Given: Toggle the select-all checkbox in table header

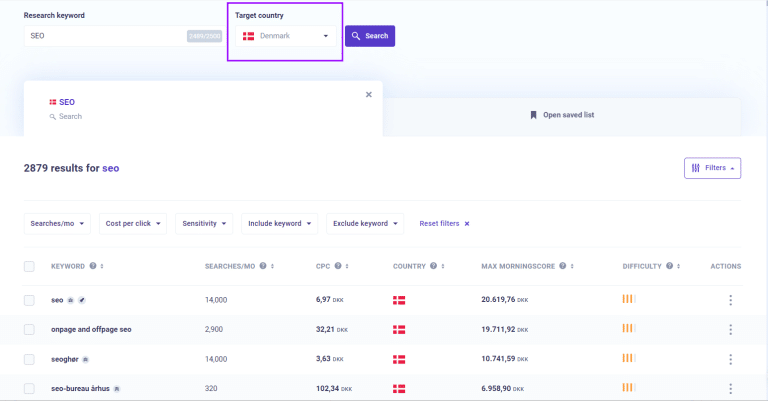Looking at the screenshot, I should (29, 266).
